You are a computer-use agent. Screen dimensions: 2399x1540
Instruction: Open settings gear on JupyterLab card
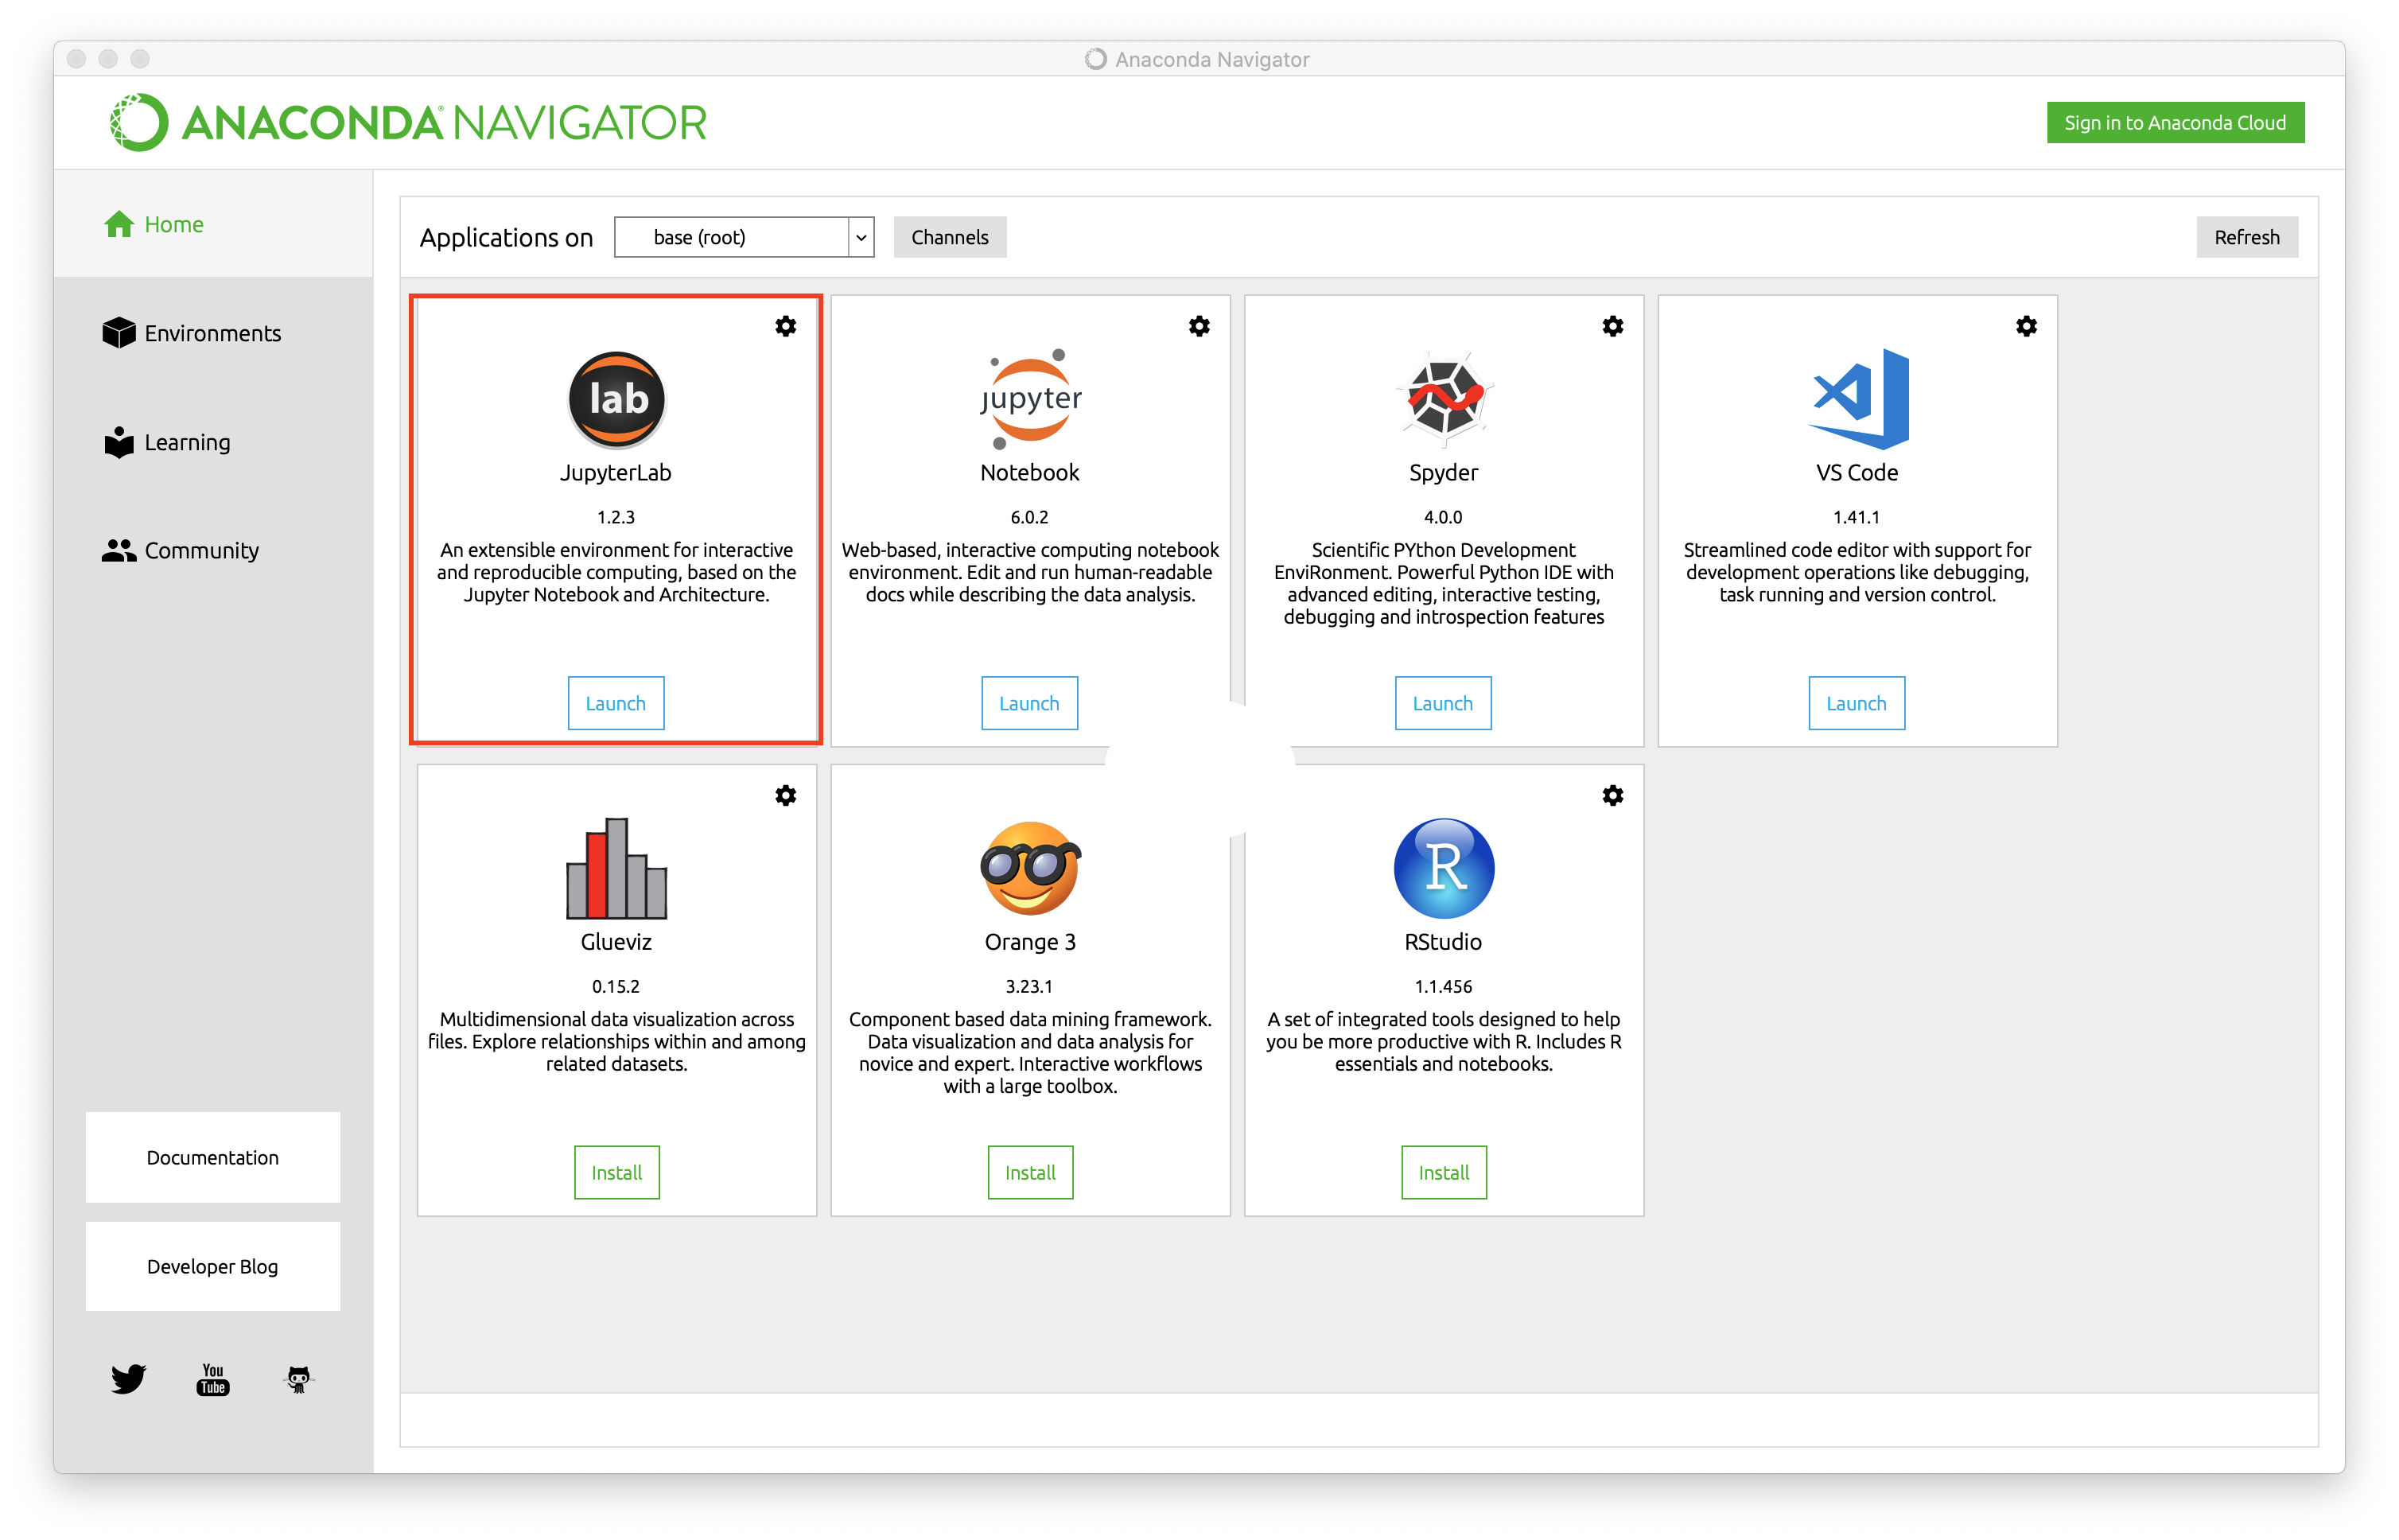coord(786,326)
